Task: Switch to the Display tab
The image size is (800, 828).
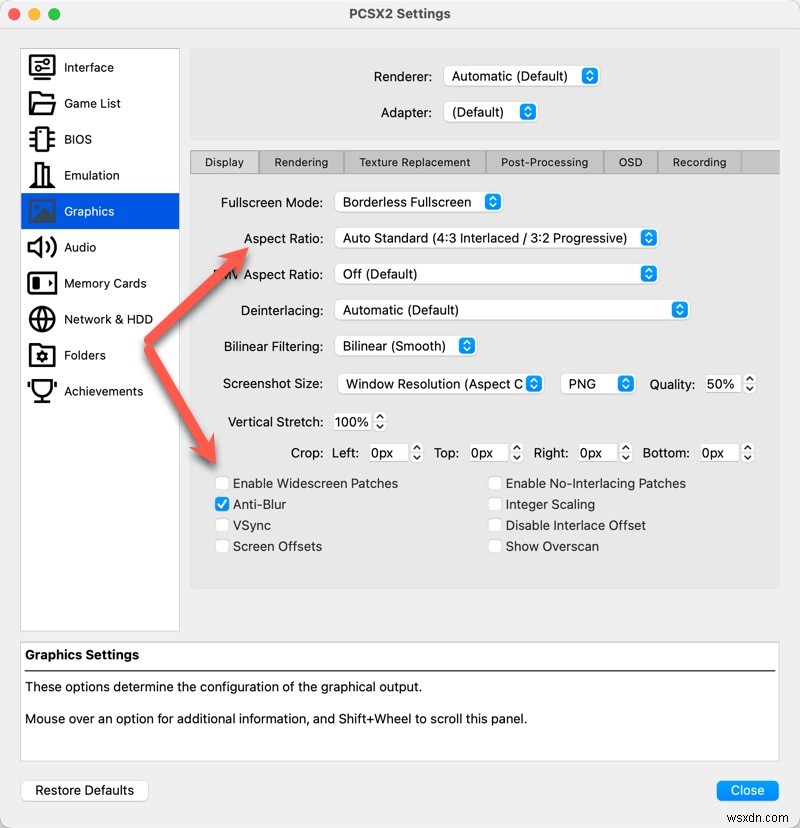Action: pos(224,162)
